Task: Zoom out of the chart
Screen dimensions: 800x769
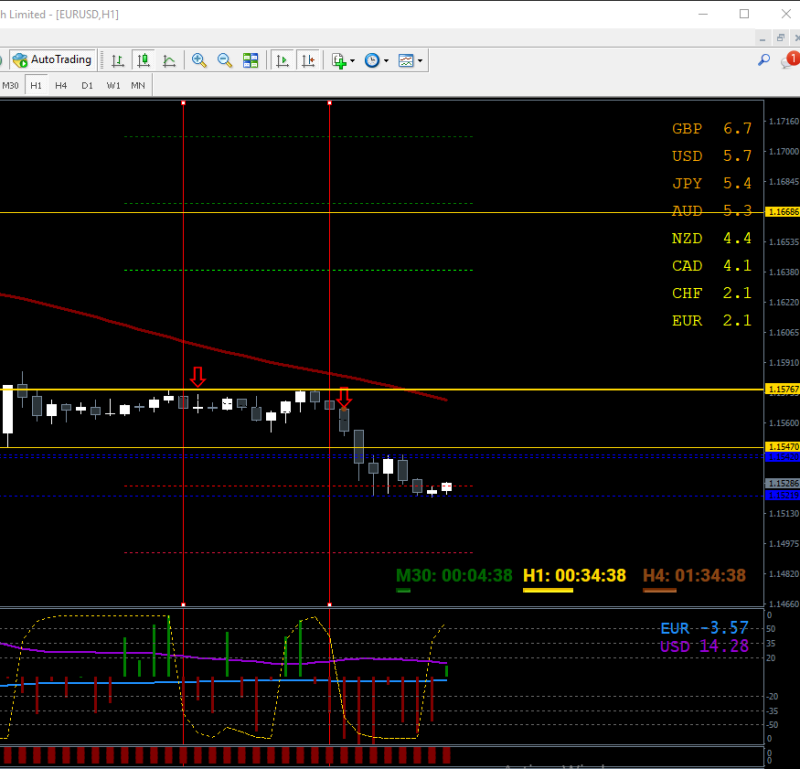Action: 223,60
